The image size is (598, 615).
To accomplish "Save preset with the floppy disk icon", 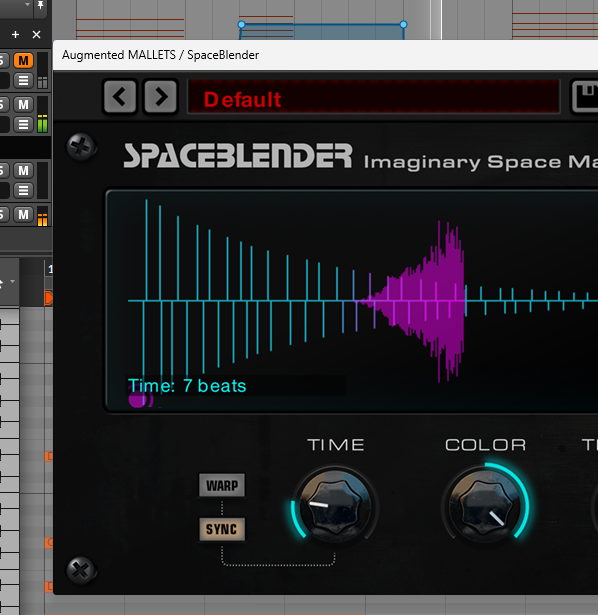I will coord(585,96).
